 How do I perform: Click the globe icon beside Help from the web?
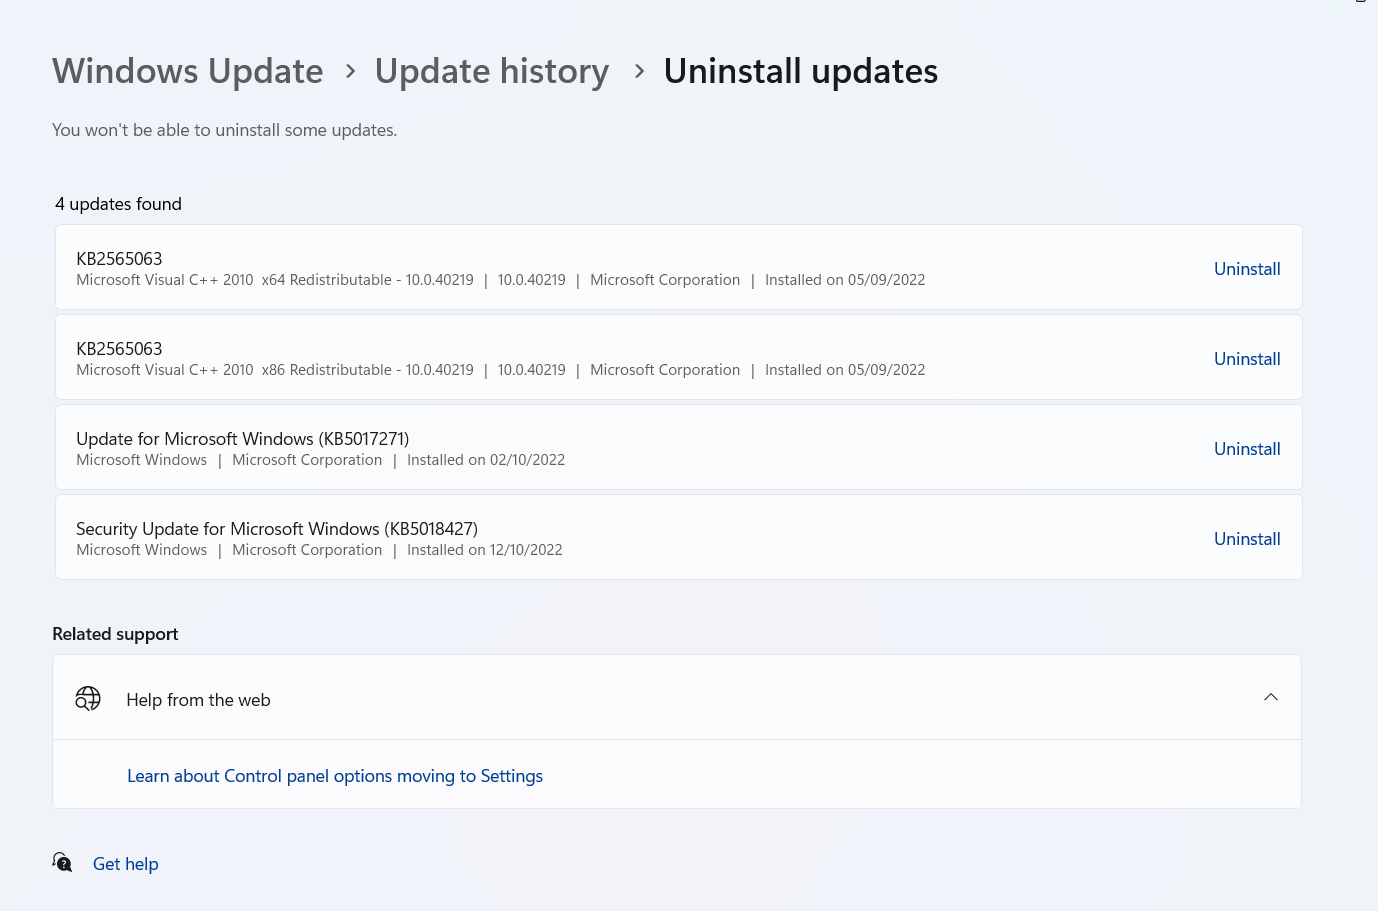(x=88, y=698)
